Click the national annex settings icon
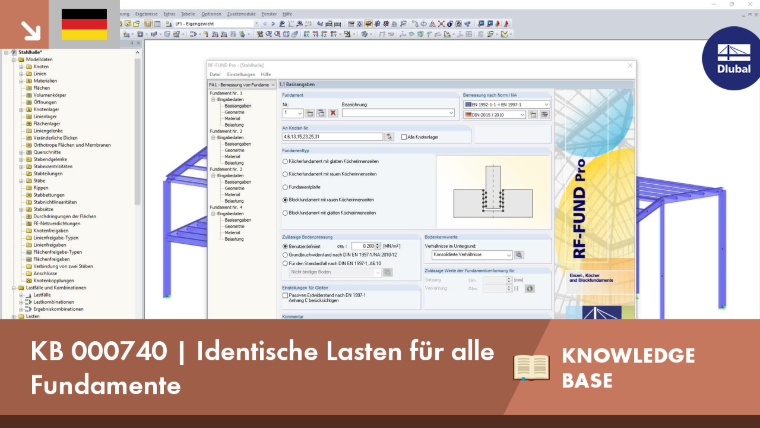Image resolution: width=760 pixels, height=428 pixels. pos(545,115)
